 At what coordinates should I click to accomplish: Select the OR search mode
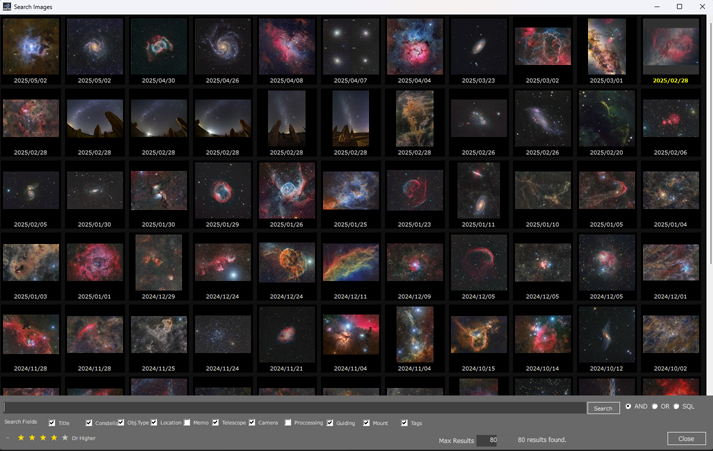[x=655, y=406]
